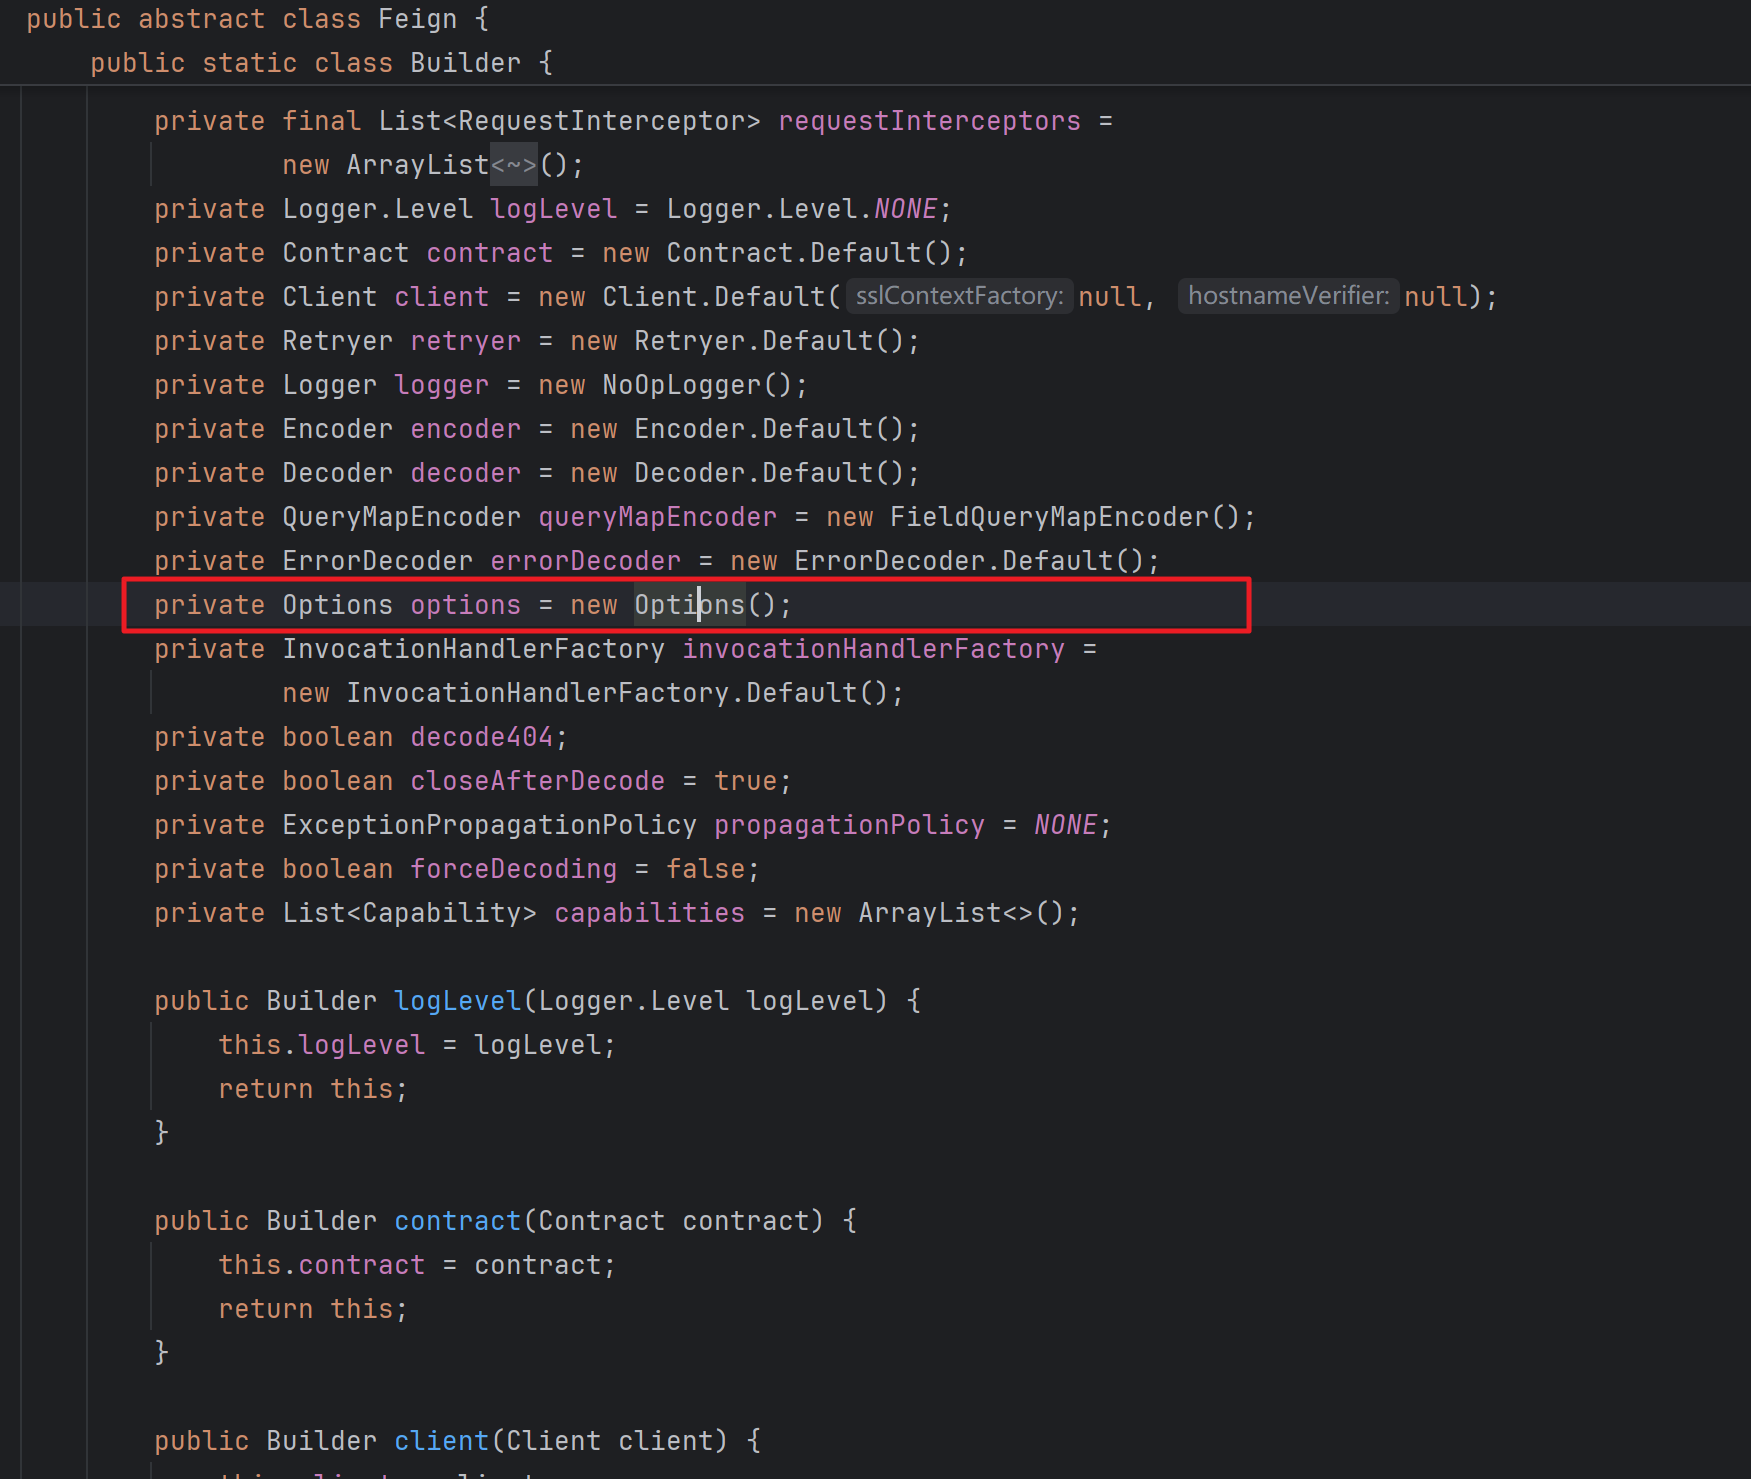
Task: Click List<Capability> type
Action: pyautogui.click(x=410, y=913)
